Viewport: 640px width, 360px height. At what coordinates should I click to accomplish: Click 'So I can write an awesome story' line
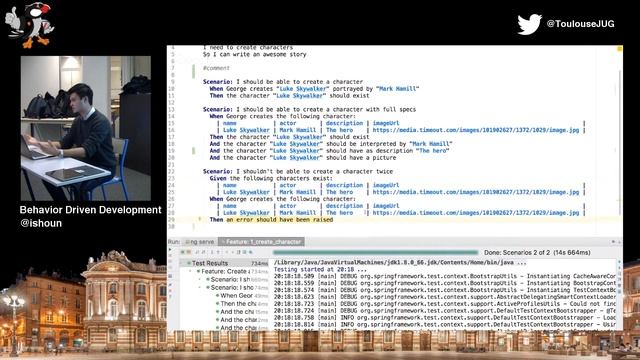[x=254, y=54]
